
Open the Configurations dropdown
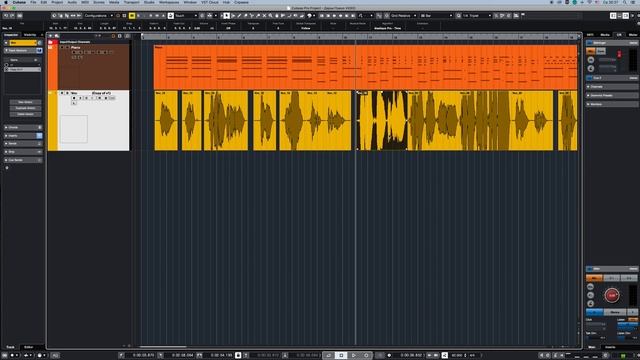98,16
